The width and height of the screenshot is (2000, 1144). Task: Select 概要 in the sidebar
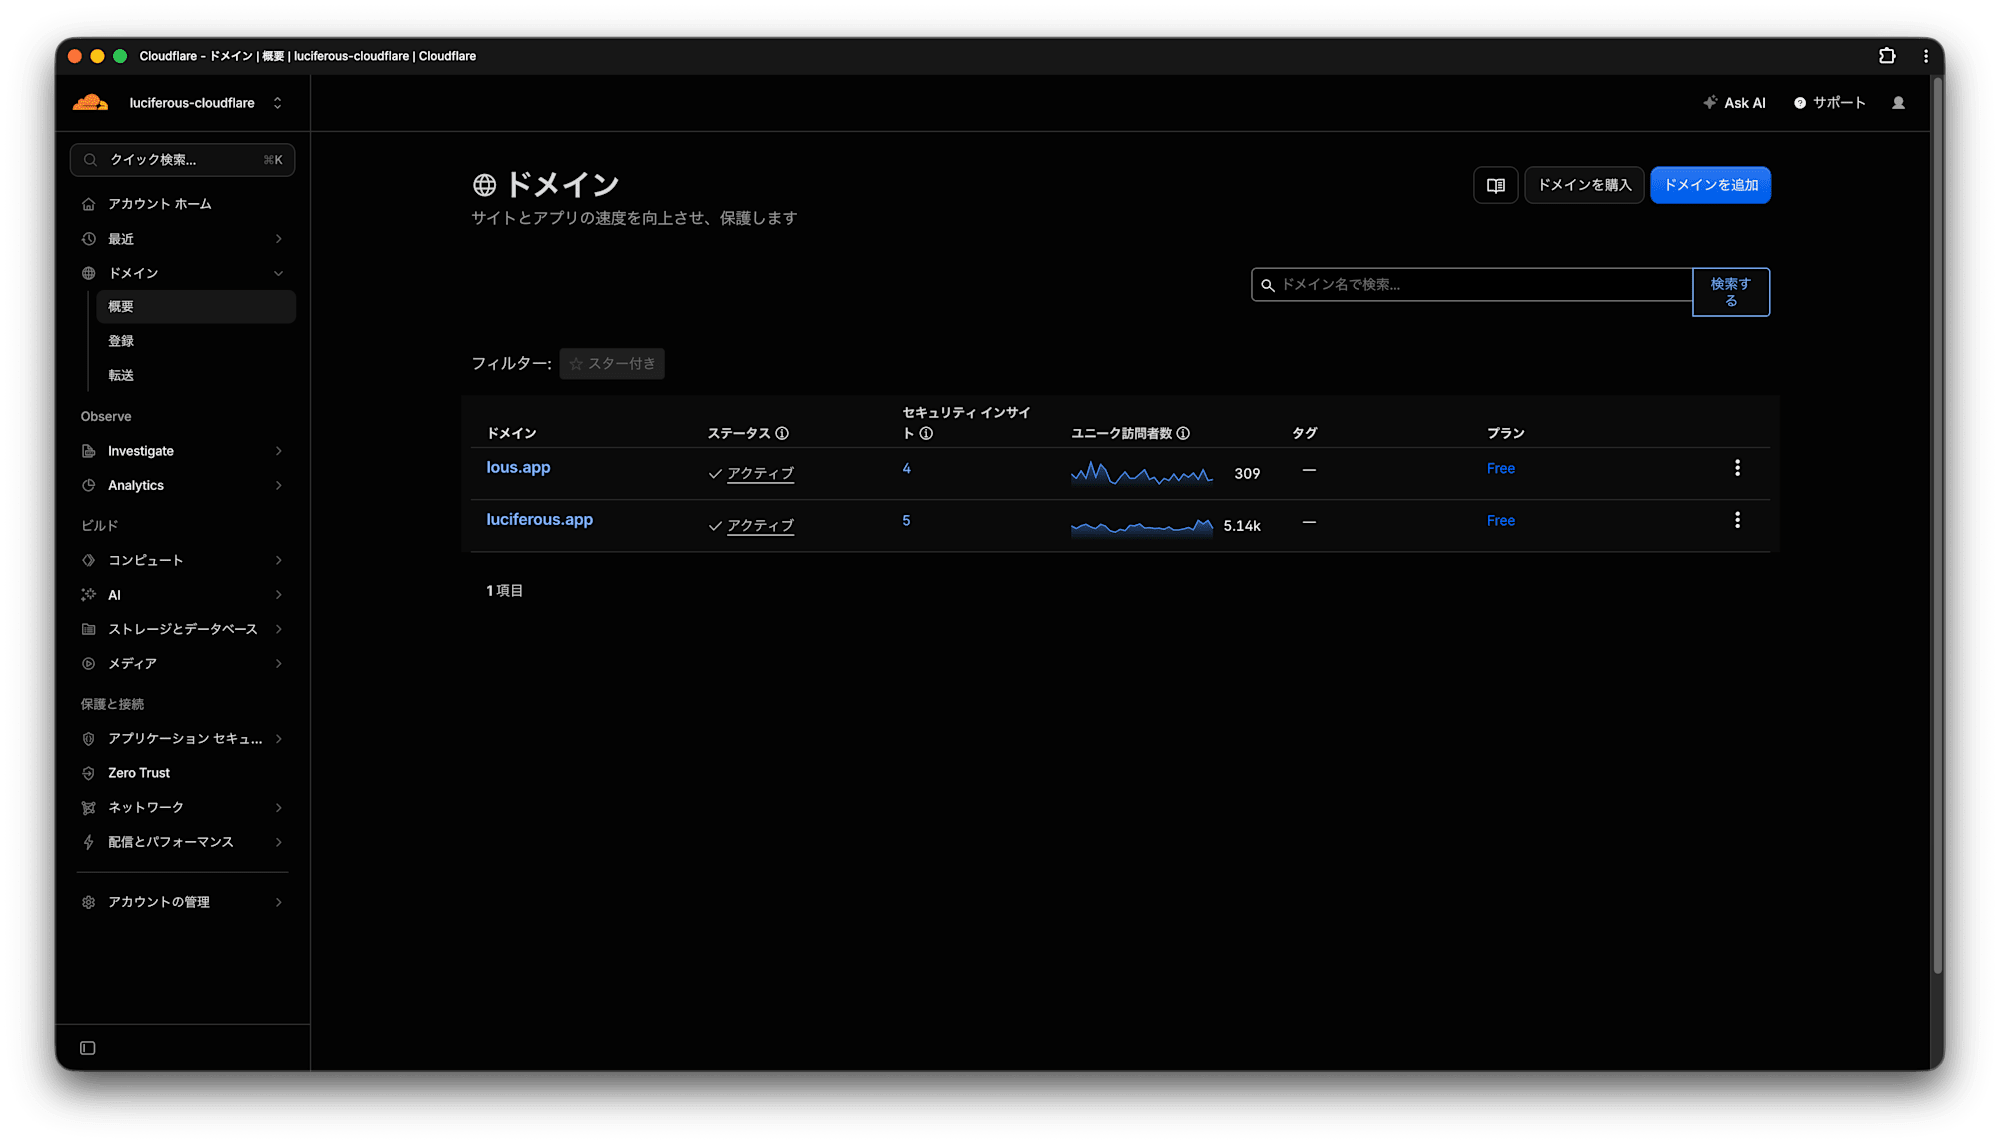[196, 307]
